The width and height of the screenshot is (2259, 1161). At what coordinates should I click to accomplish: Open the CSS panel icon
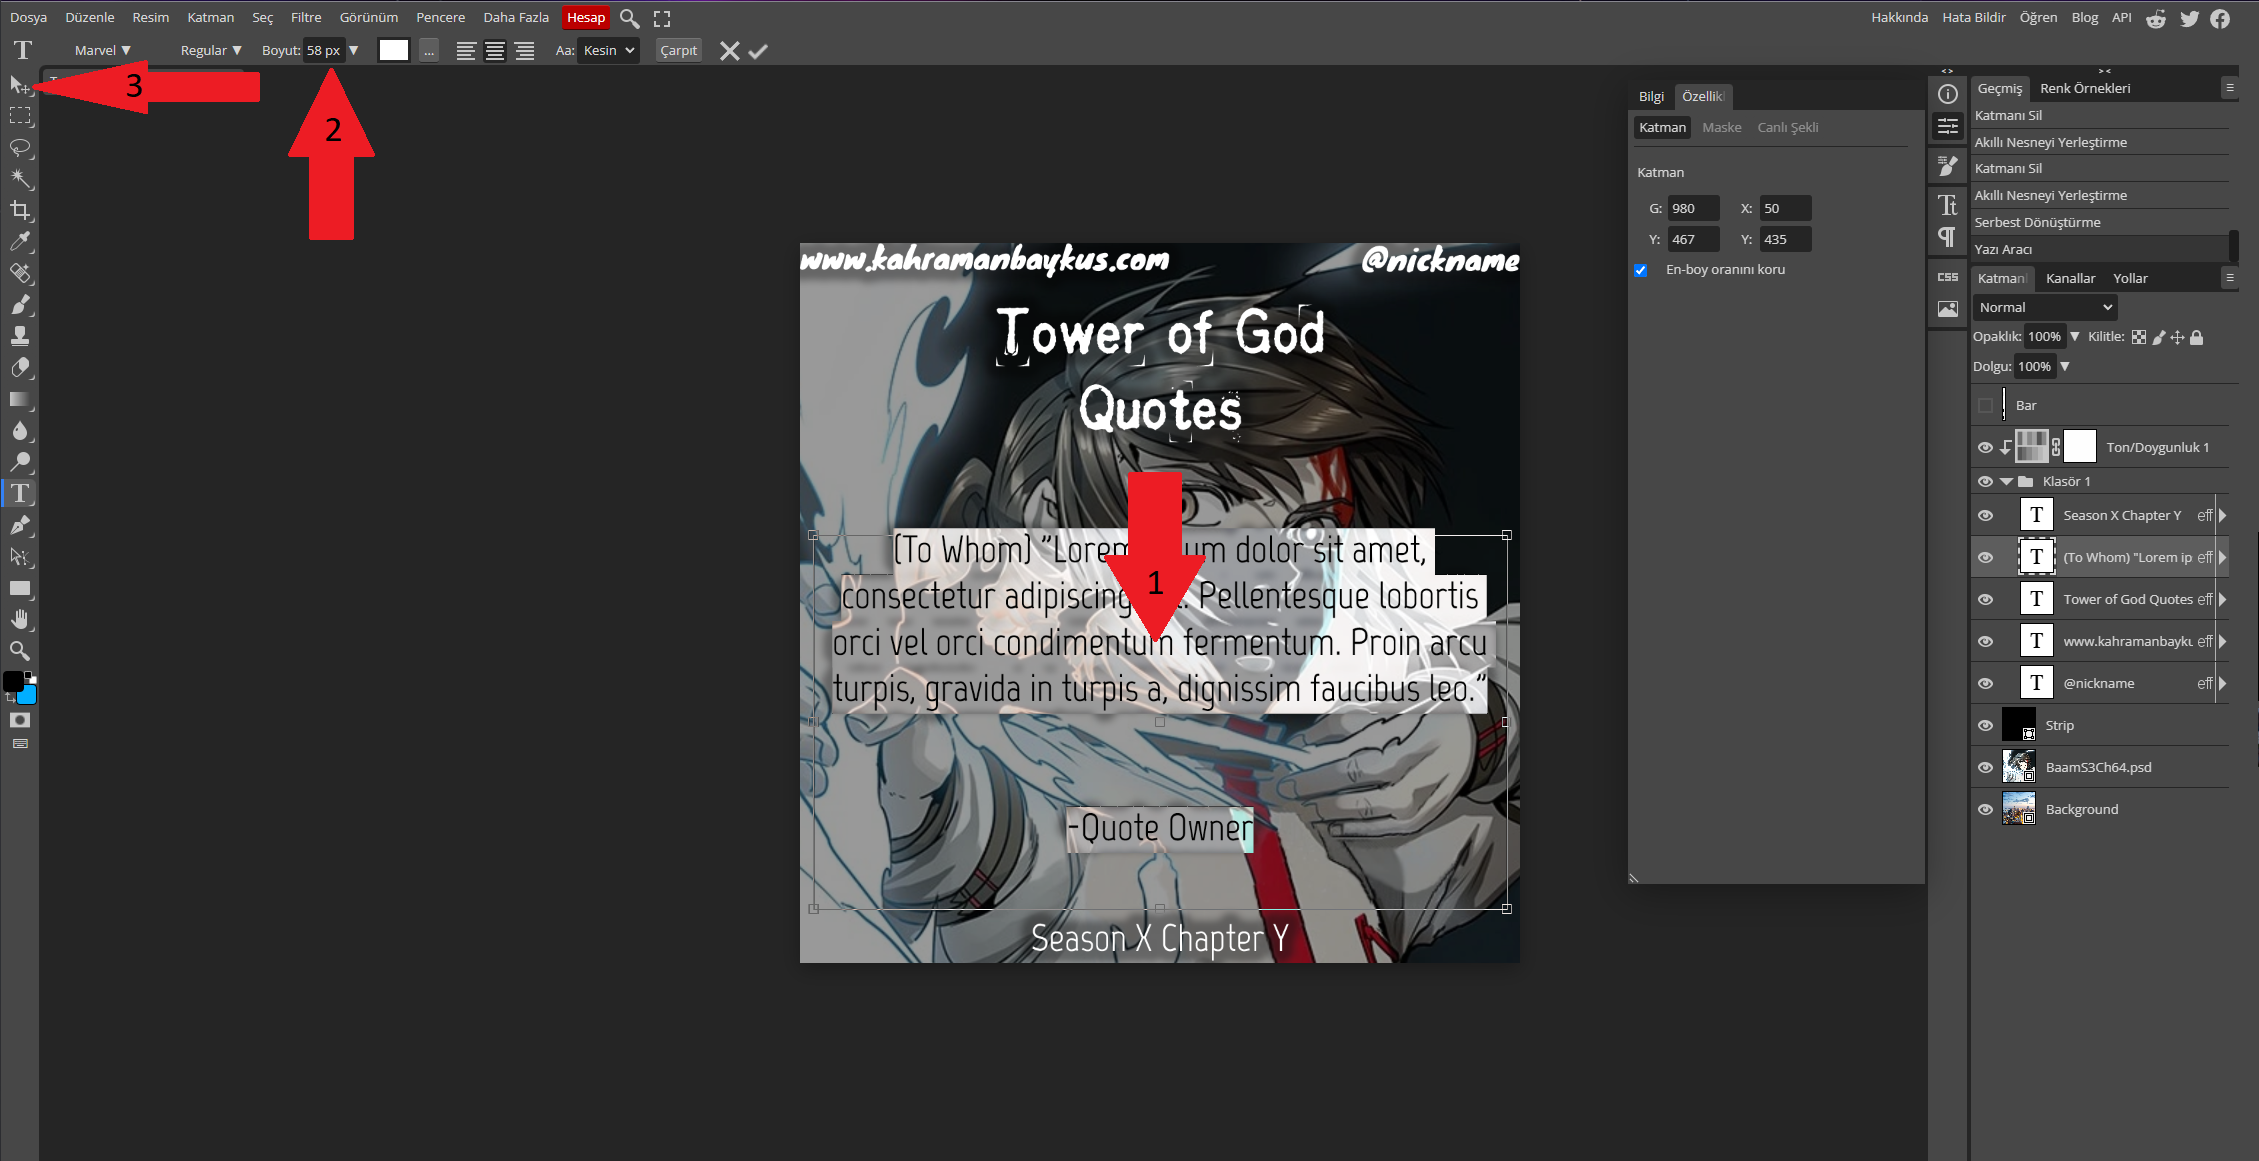[1948, 277]
